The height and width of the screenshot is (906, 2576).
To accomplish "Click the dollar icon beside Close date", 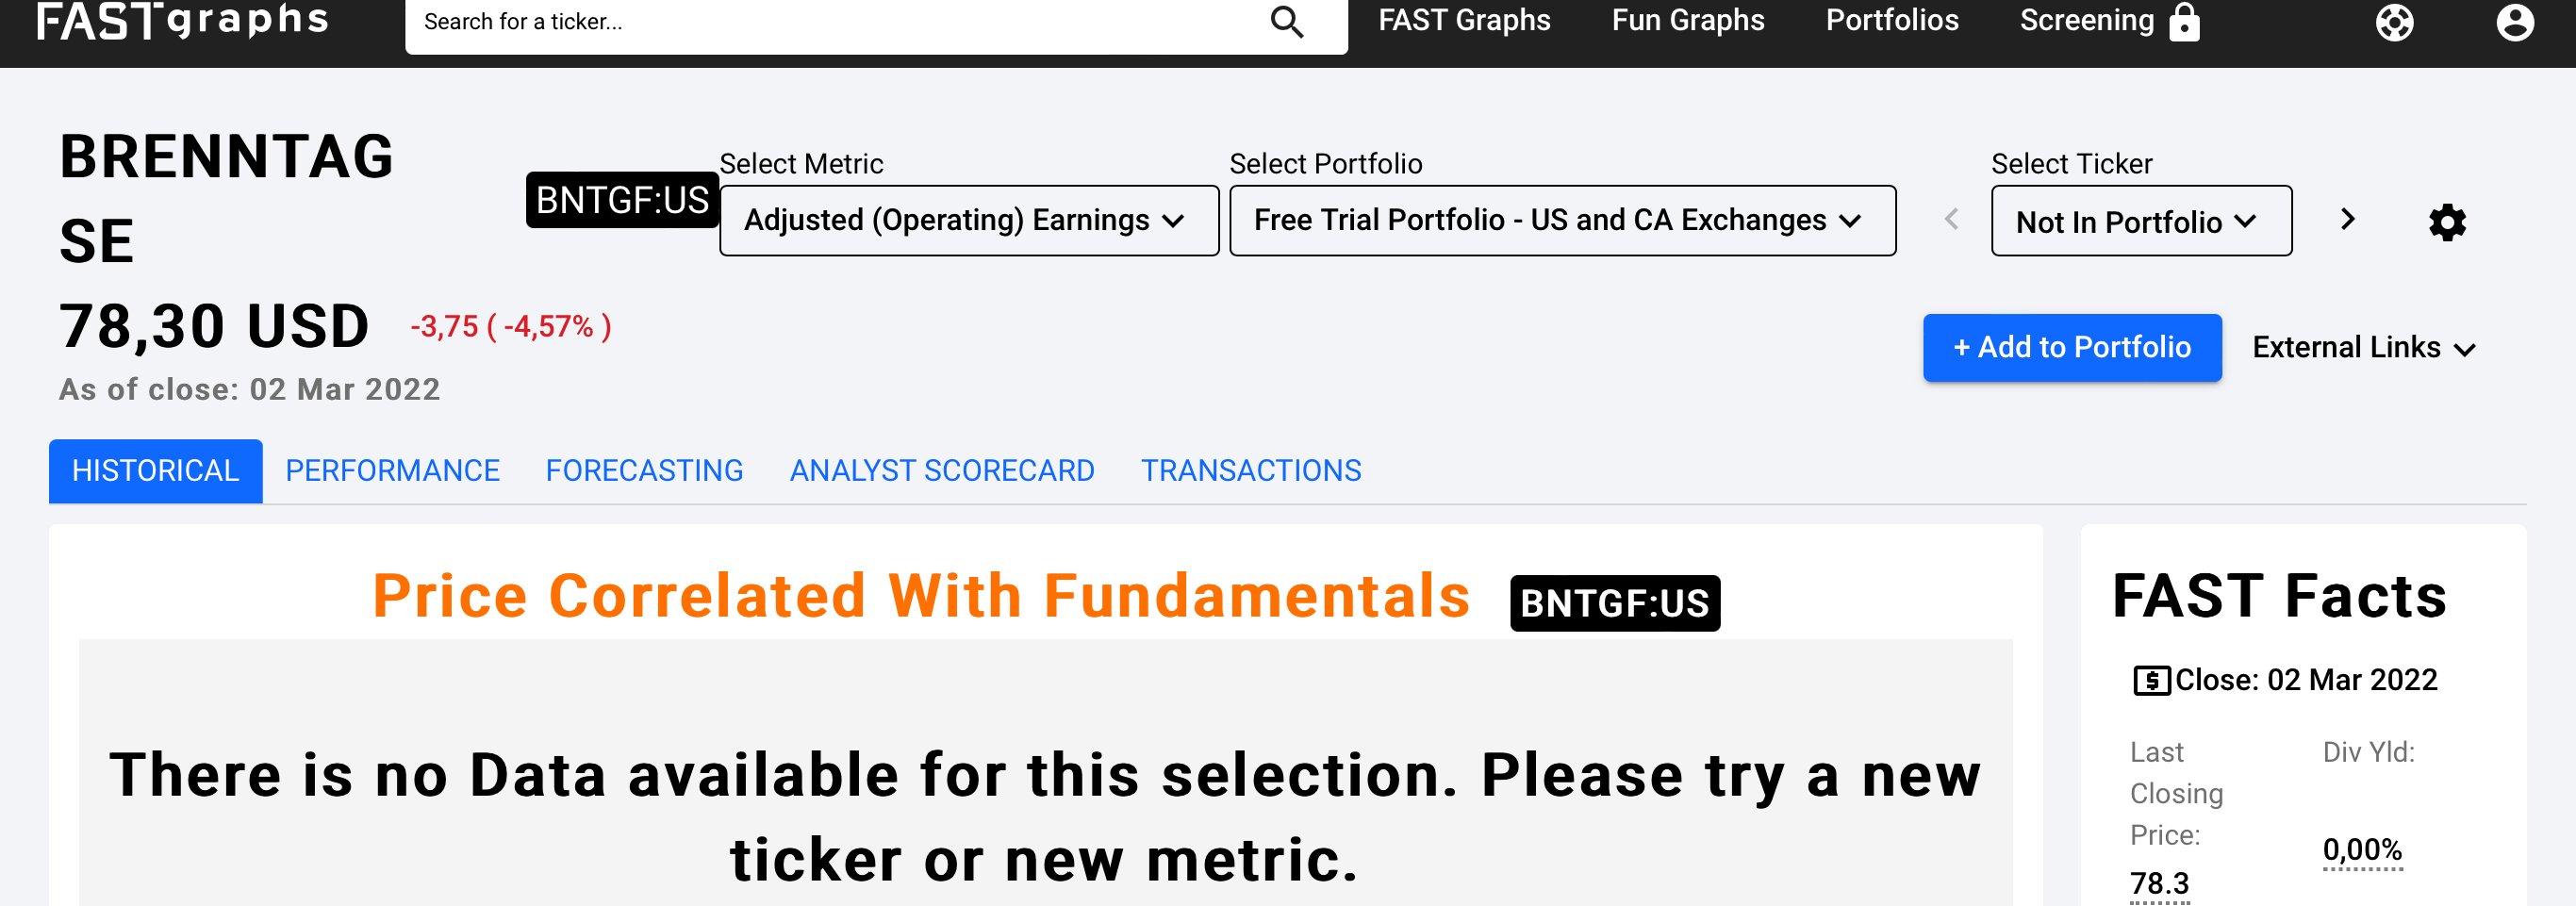I will click(x=2151, y=681).
